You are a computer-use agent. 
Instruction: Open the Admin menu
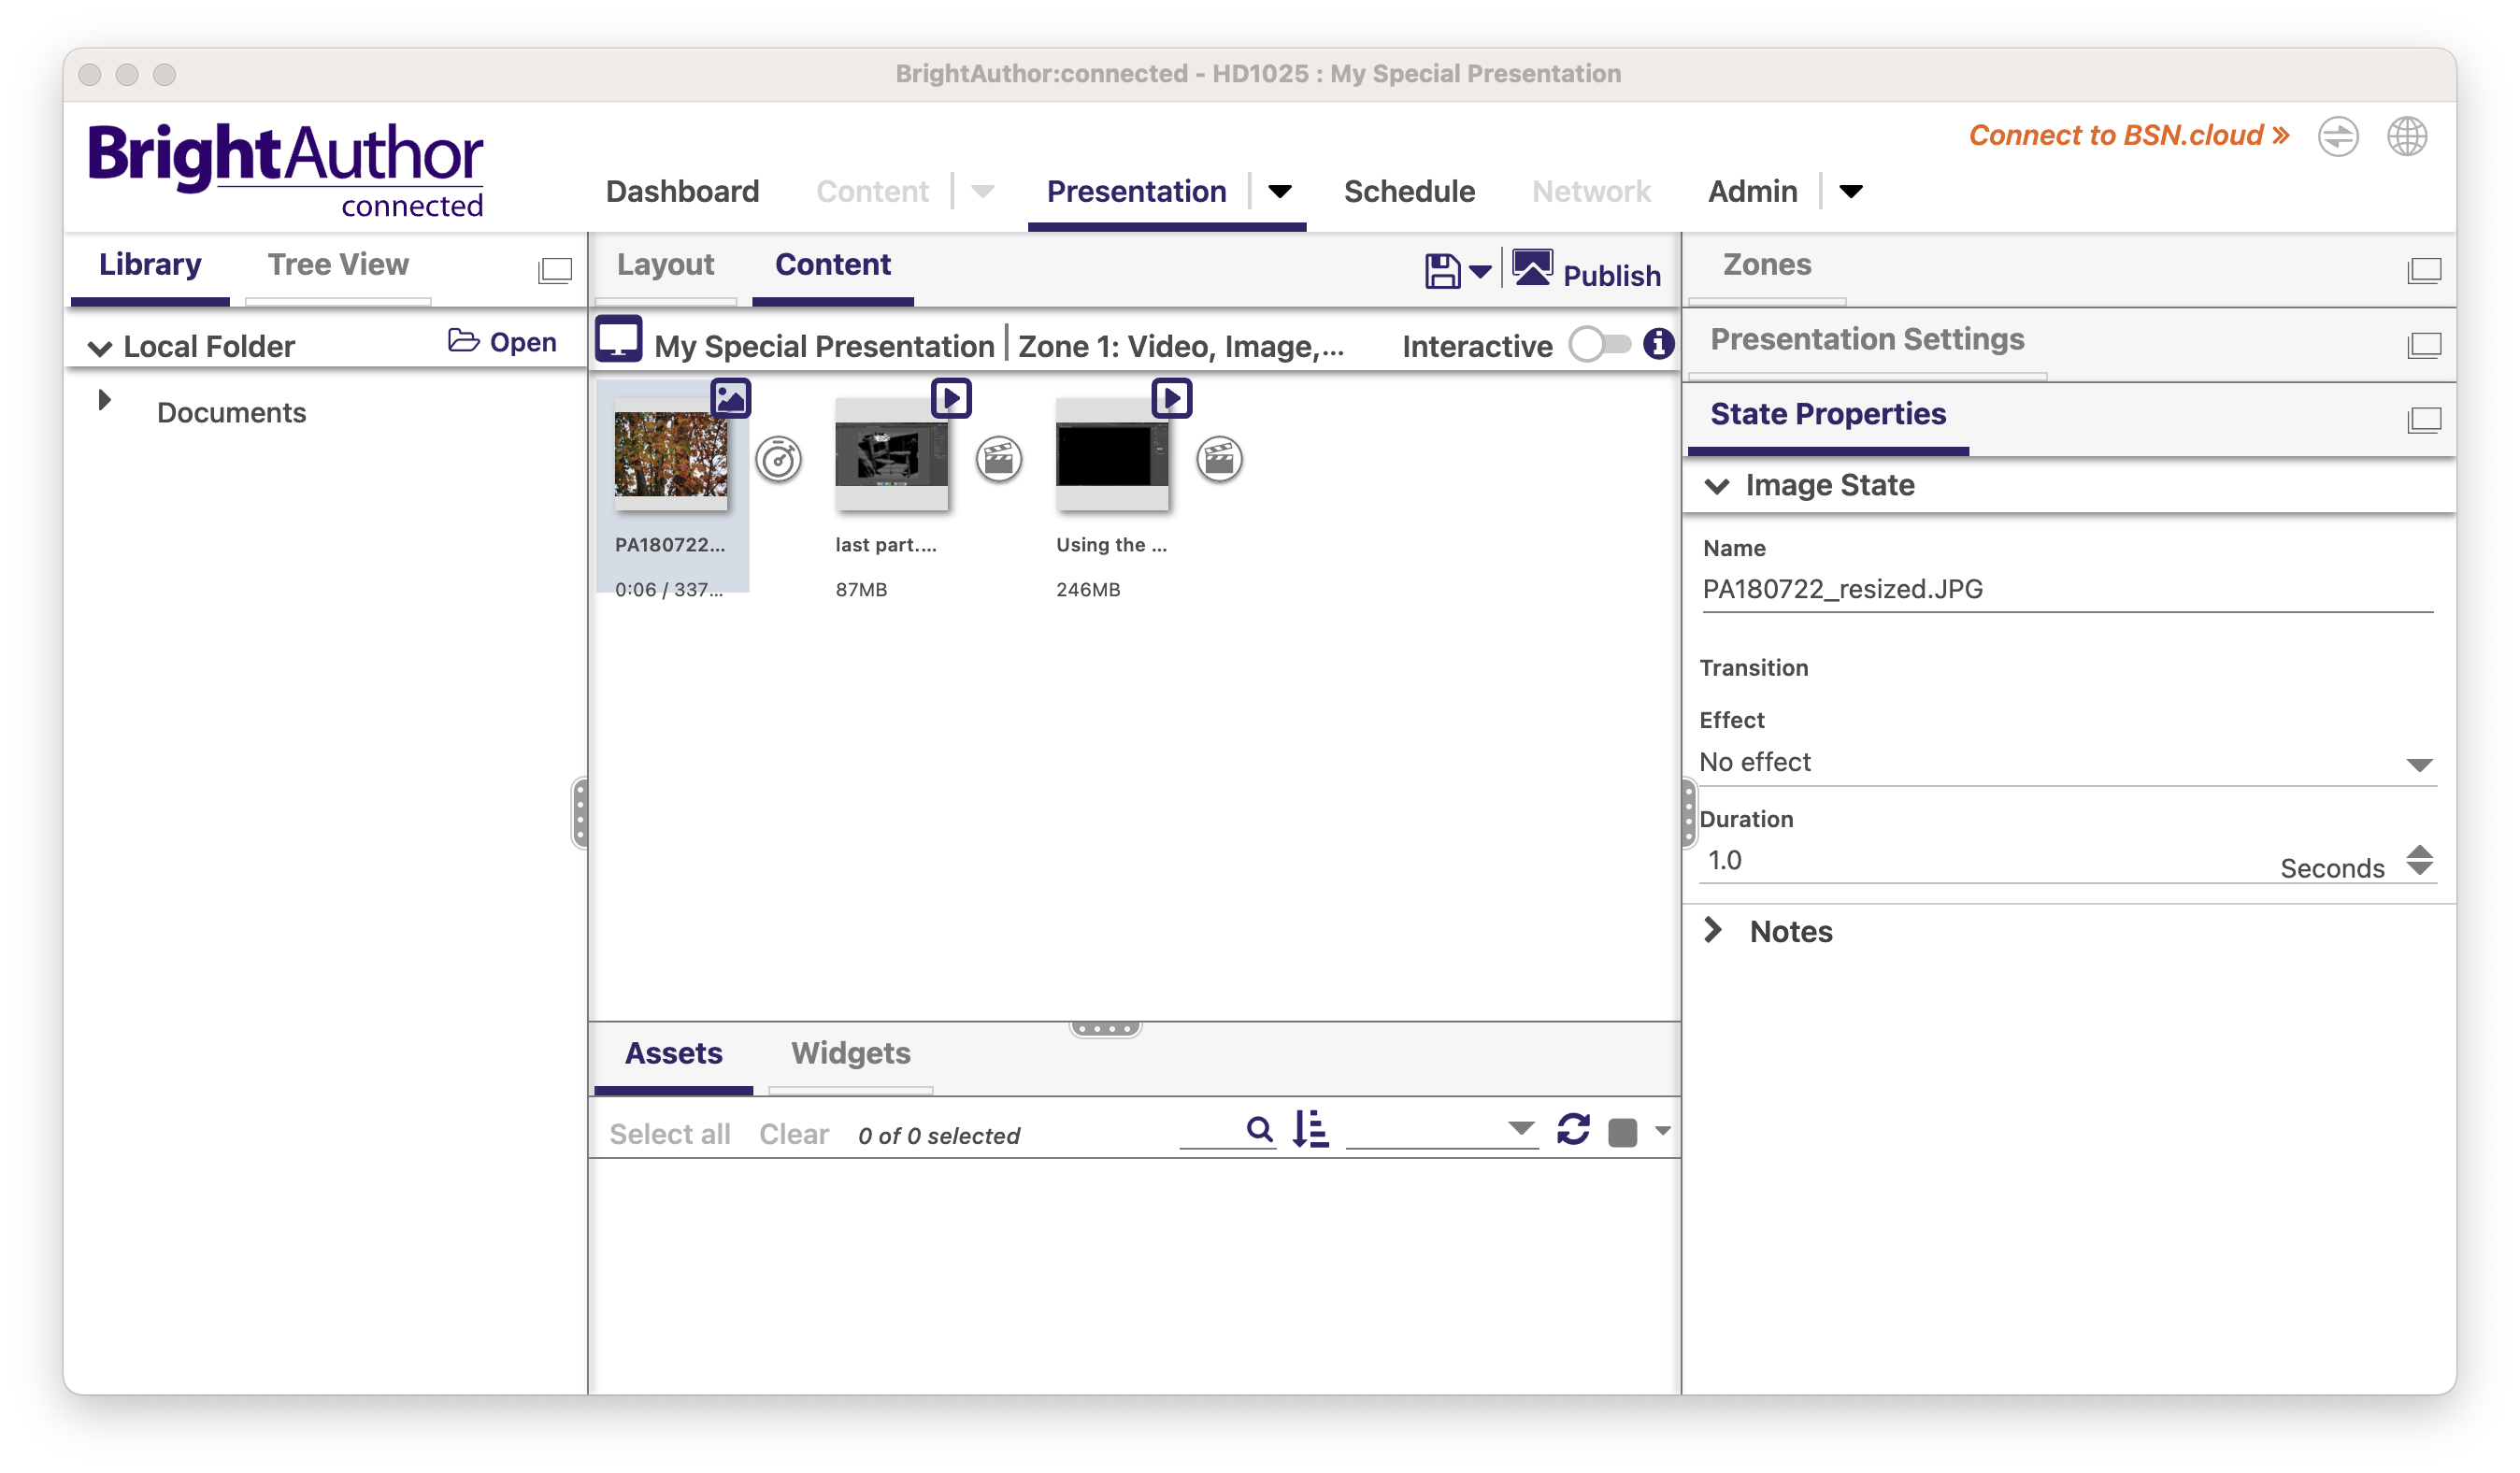pos(1752,191)
